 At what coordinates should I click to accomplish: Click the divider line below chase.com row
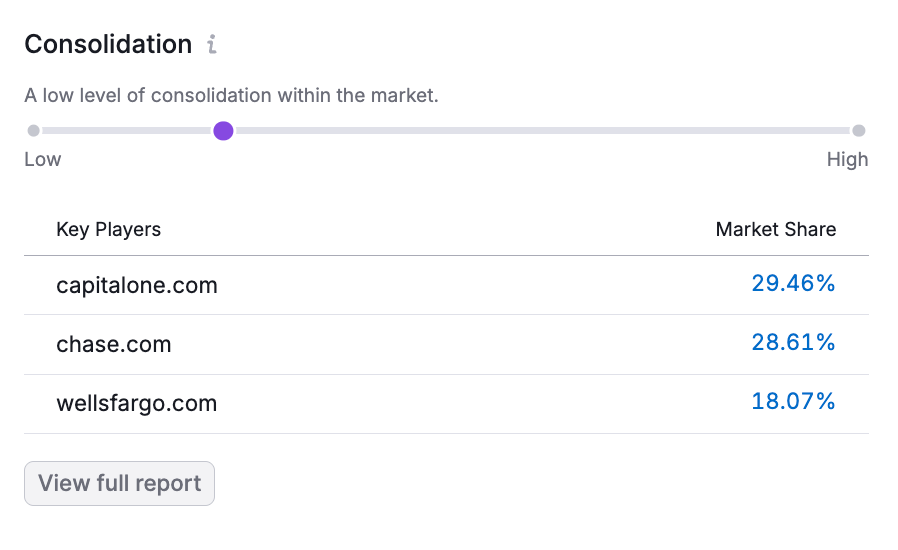click(446, 374)
